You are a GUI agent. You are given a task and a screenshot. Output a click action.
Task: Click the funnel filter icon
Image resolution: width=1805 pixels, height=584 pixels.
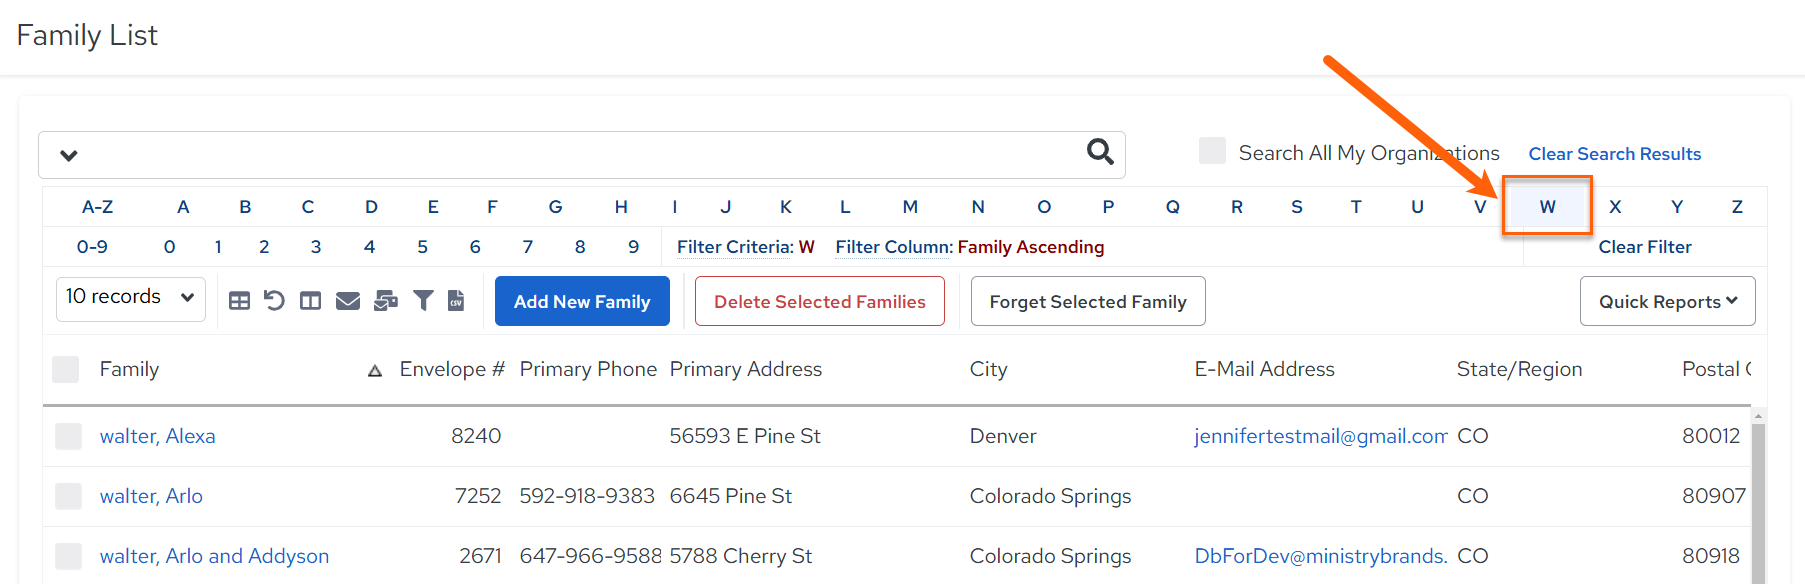pyautogui.click(x=424, y=300)
